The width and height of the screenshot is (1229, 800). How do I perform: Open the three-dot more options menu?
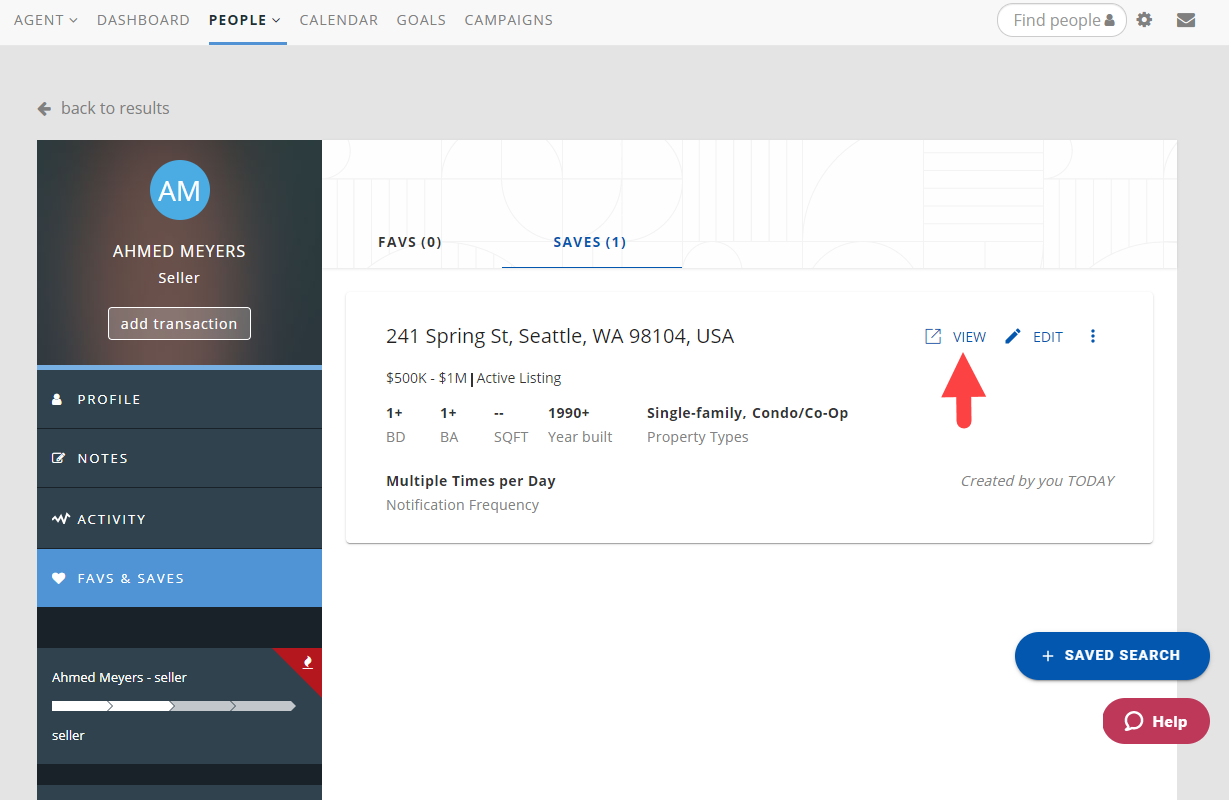[1093, 337]
